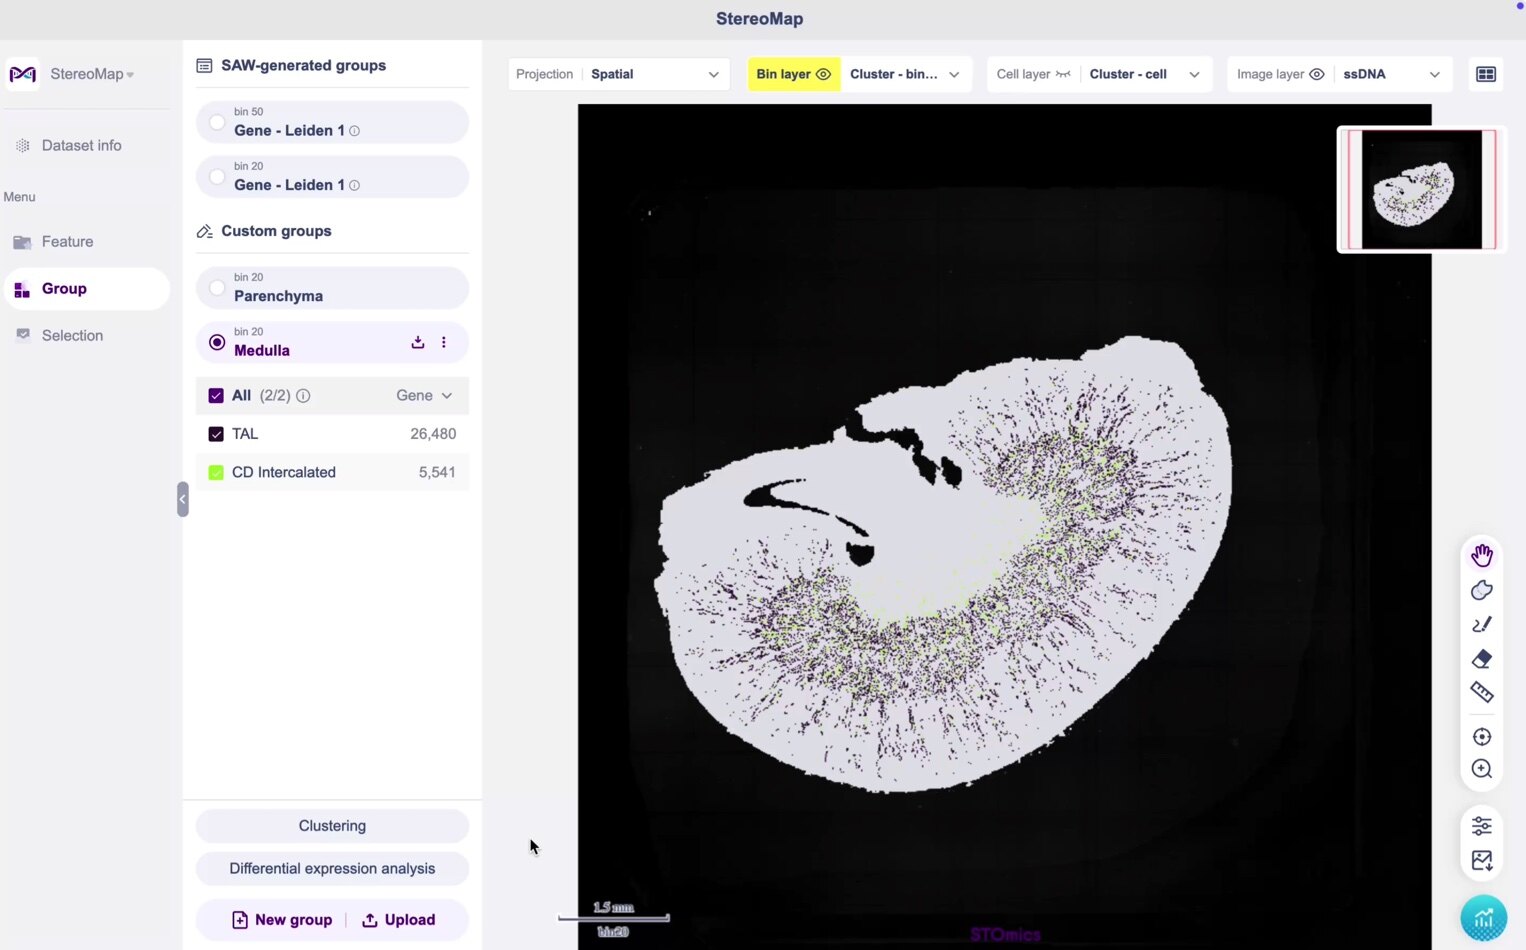The height and width of the screenshot is (950, 1526).
Task: Select the eraser tool
Action: click(x=1482, y=658)
